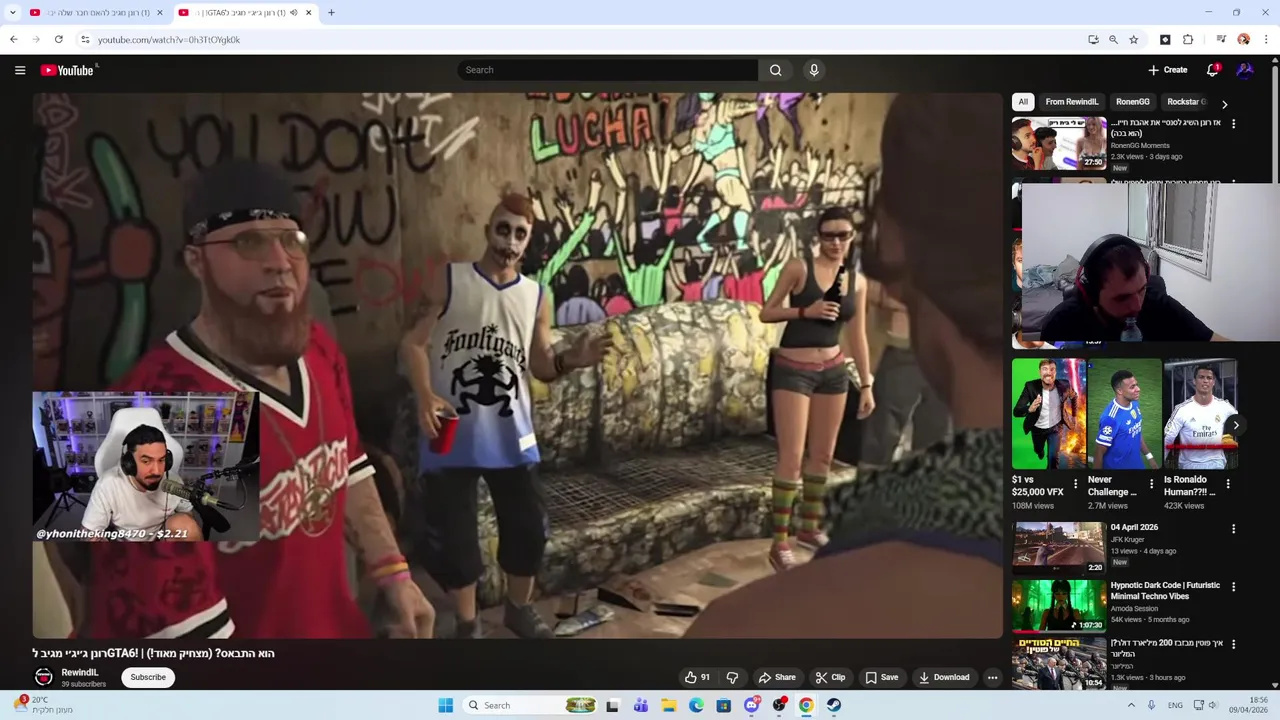This screenshot has width=1280, height=720.
Task: Click the search magnifier button
Action: 775,70
